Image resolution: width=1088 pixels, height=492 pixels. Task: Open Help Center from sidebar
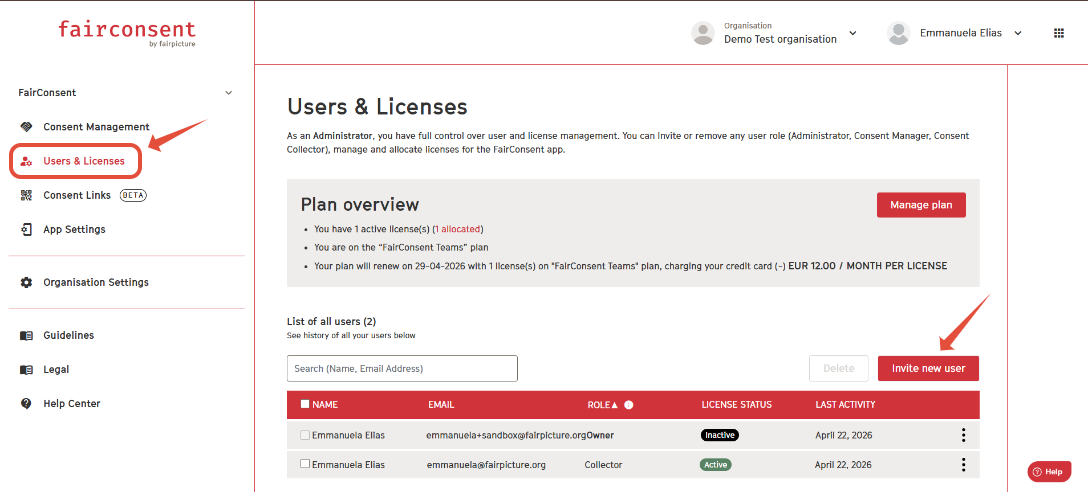(71, 404)
